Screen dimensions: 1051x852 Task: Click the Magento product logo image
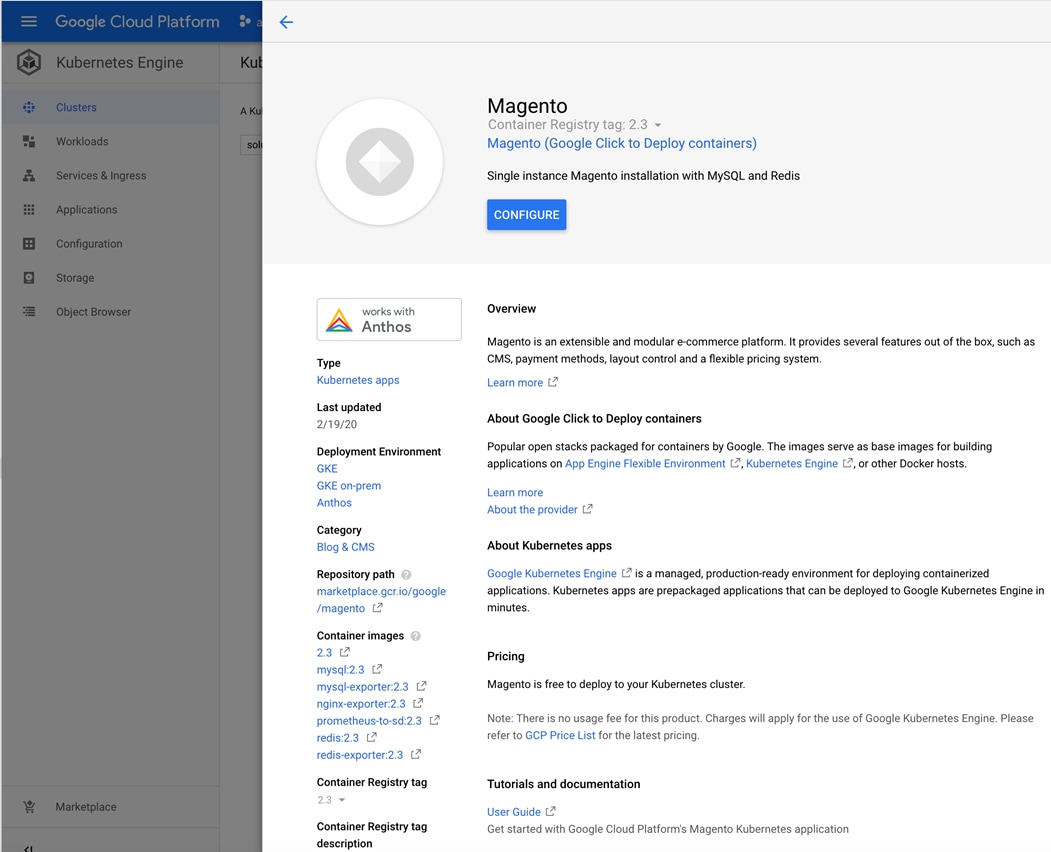pos(379,162)
